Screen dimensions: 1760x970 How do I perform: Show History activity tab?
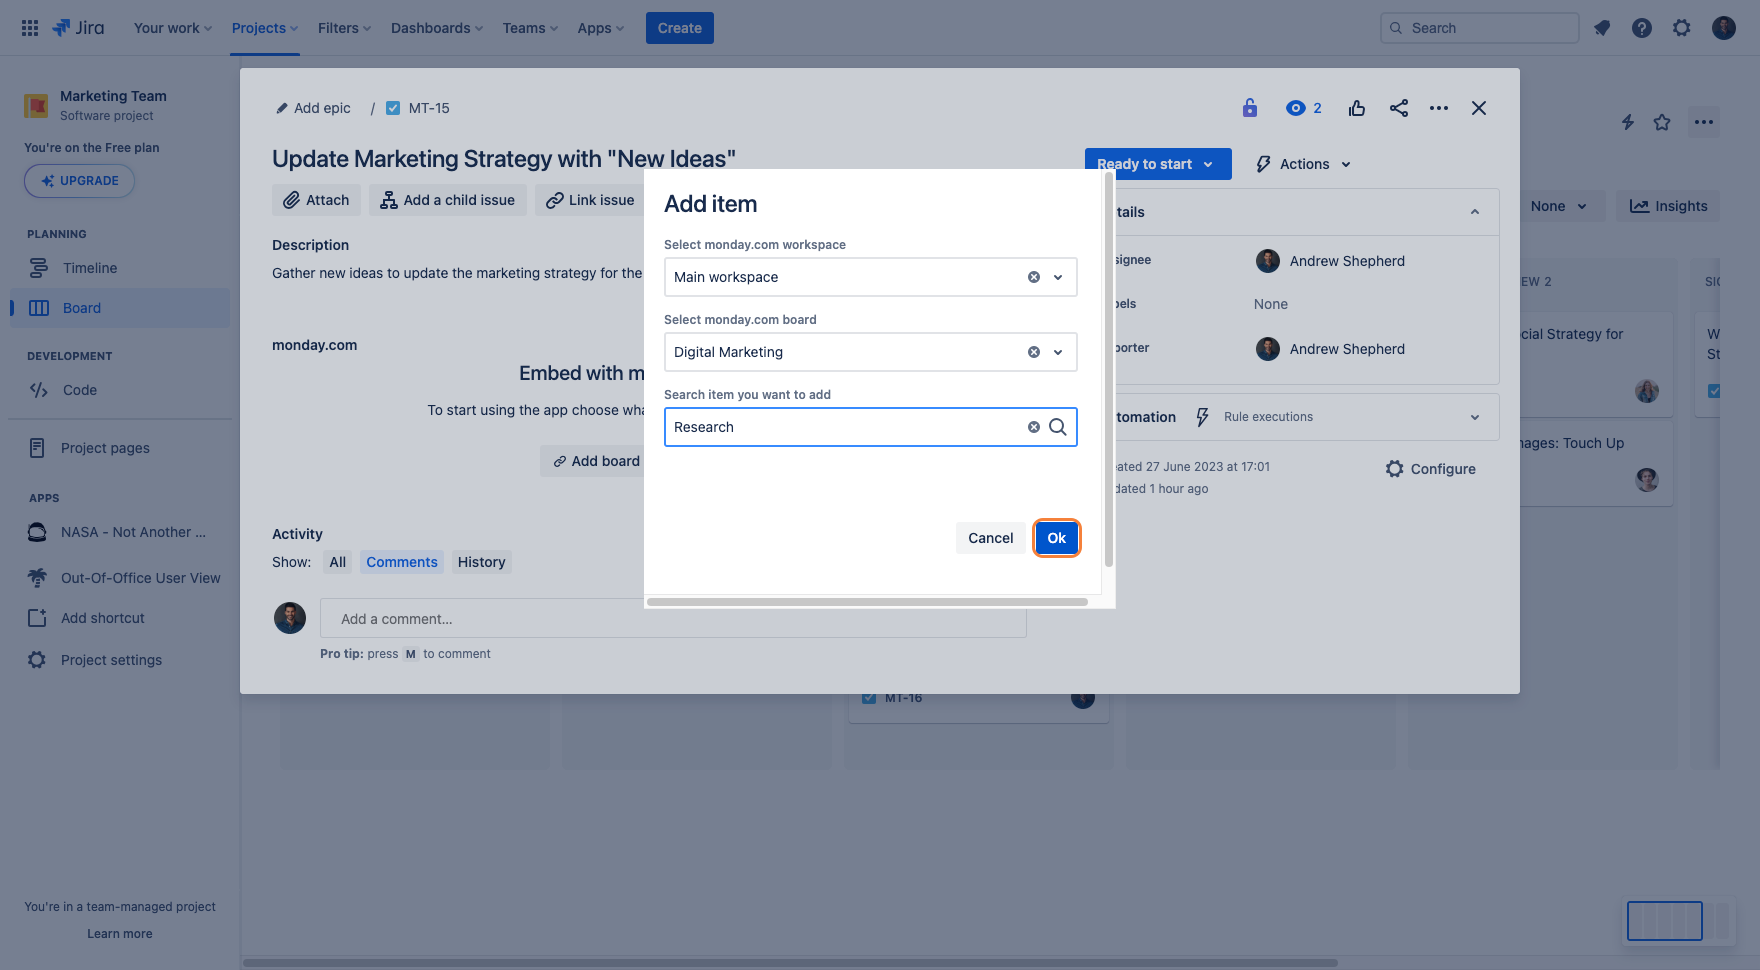(482, 562)
